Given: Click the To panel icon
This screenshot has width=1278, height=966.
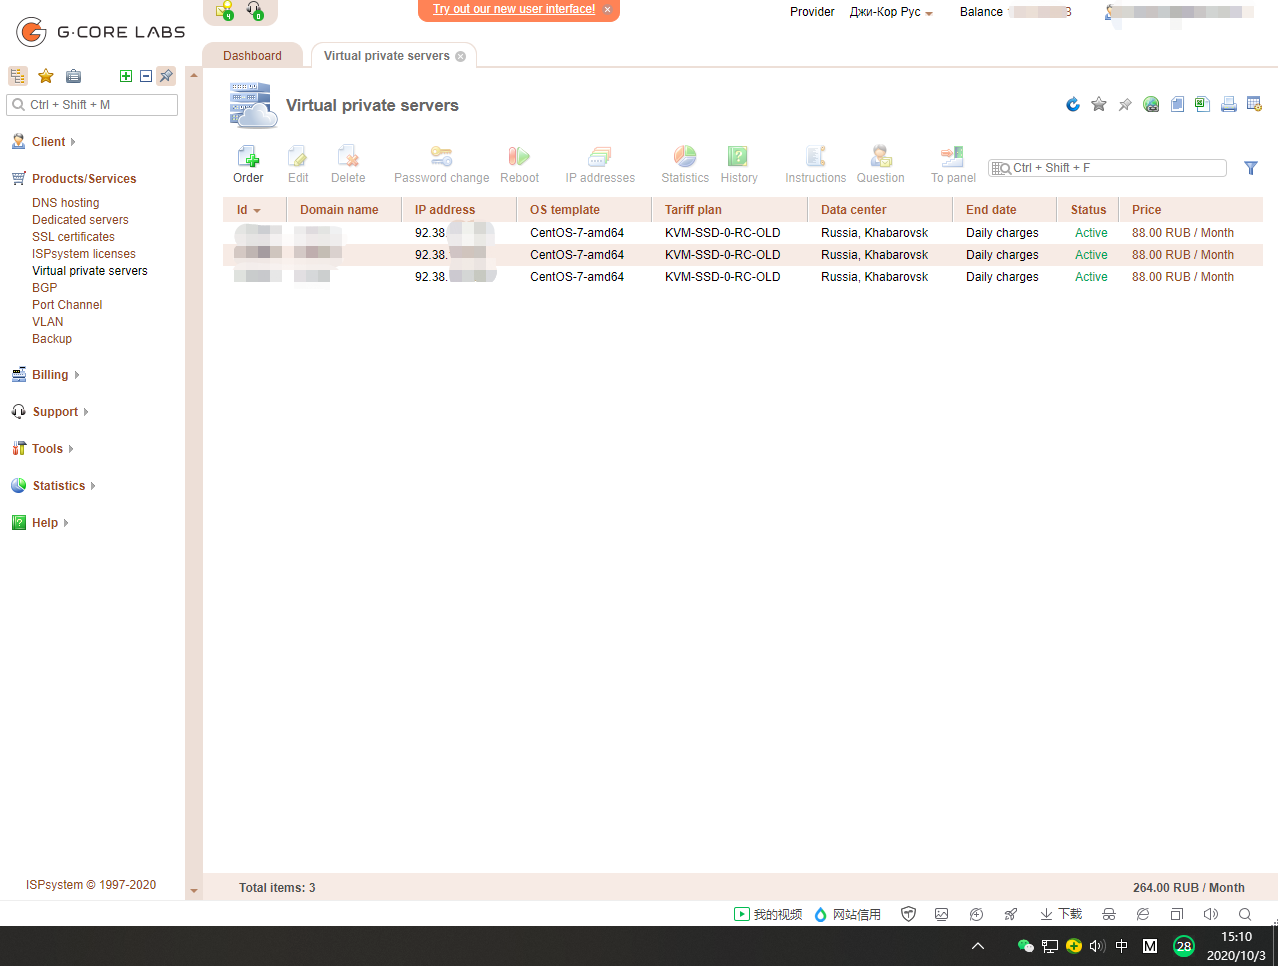Looking at the screenshot, I should point(952,157).
